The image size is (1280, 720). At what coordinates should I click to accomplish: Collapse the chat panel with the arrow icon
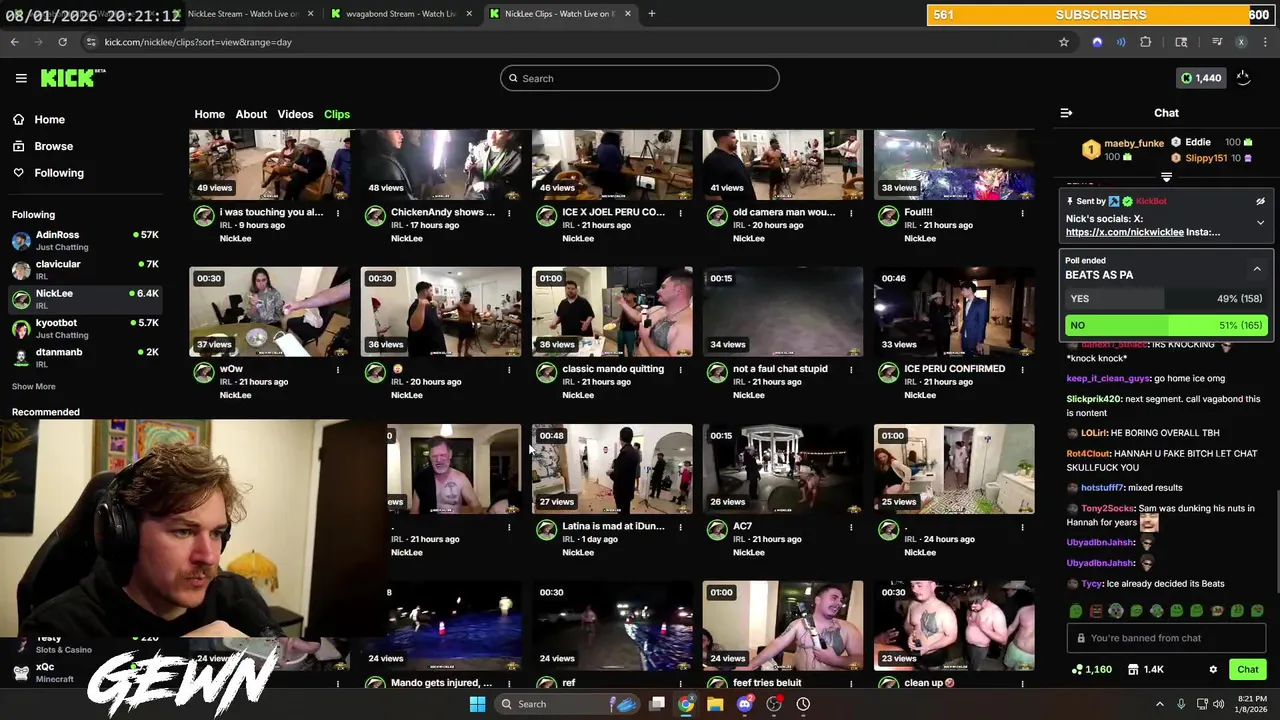1066,113
